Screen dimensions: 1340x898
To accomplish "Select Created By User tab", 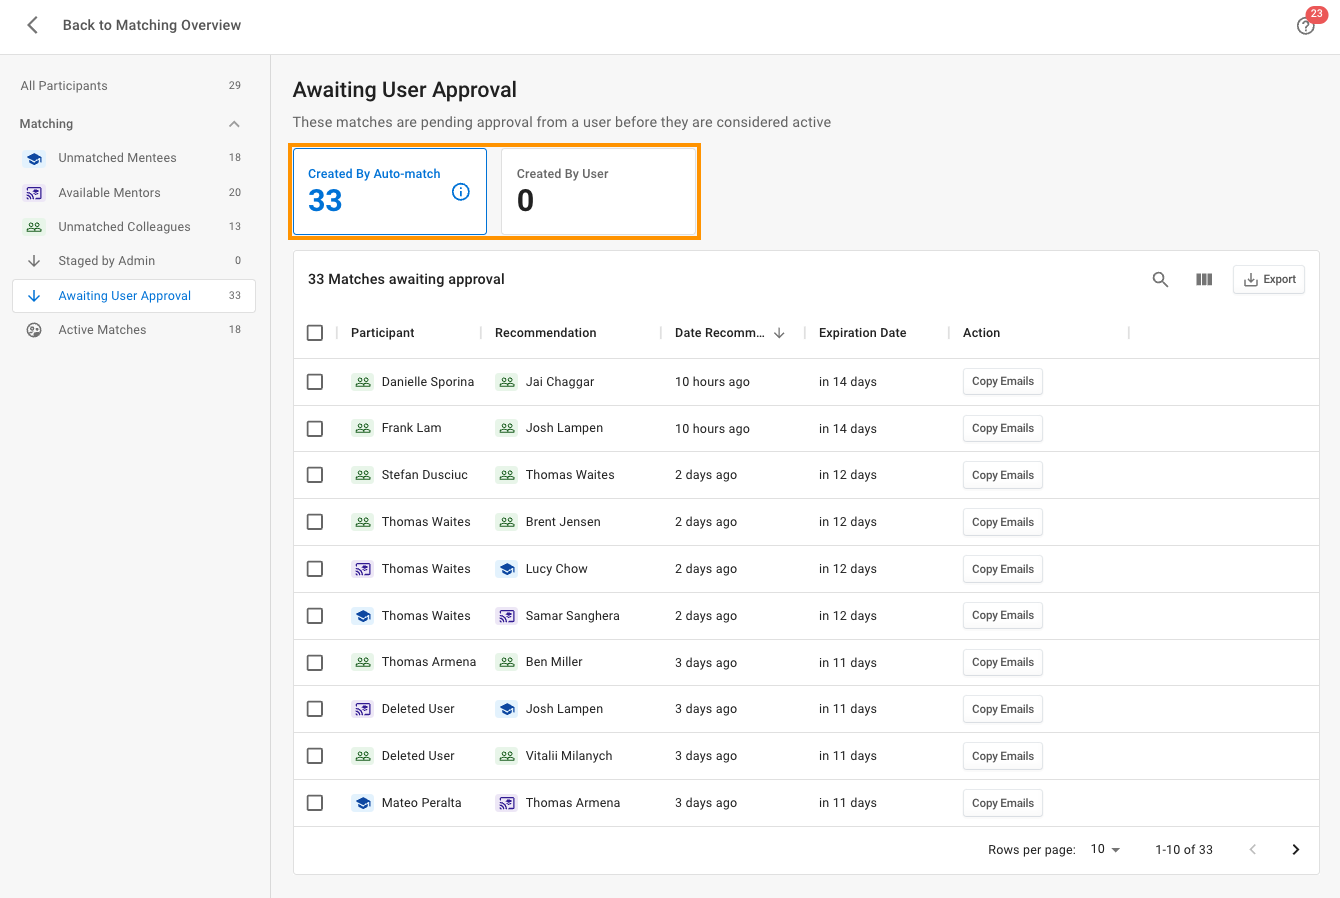I will click(599, 192).
